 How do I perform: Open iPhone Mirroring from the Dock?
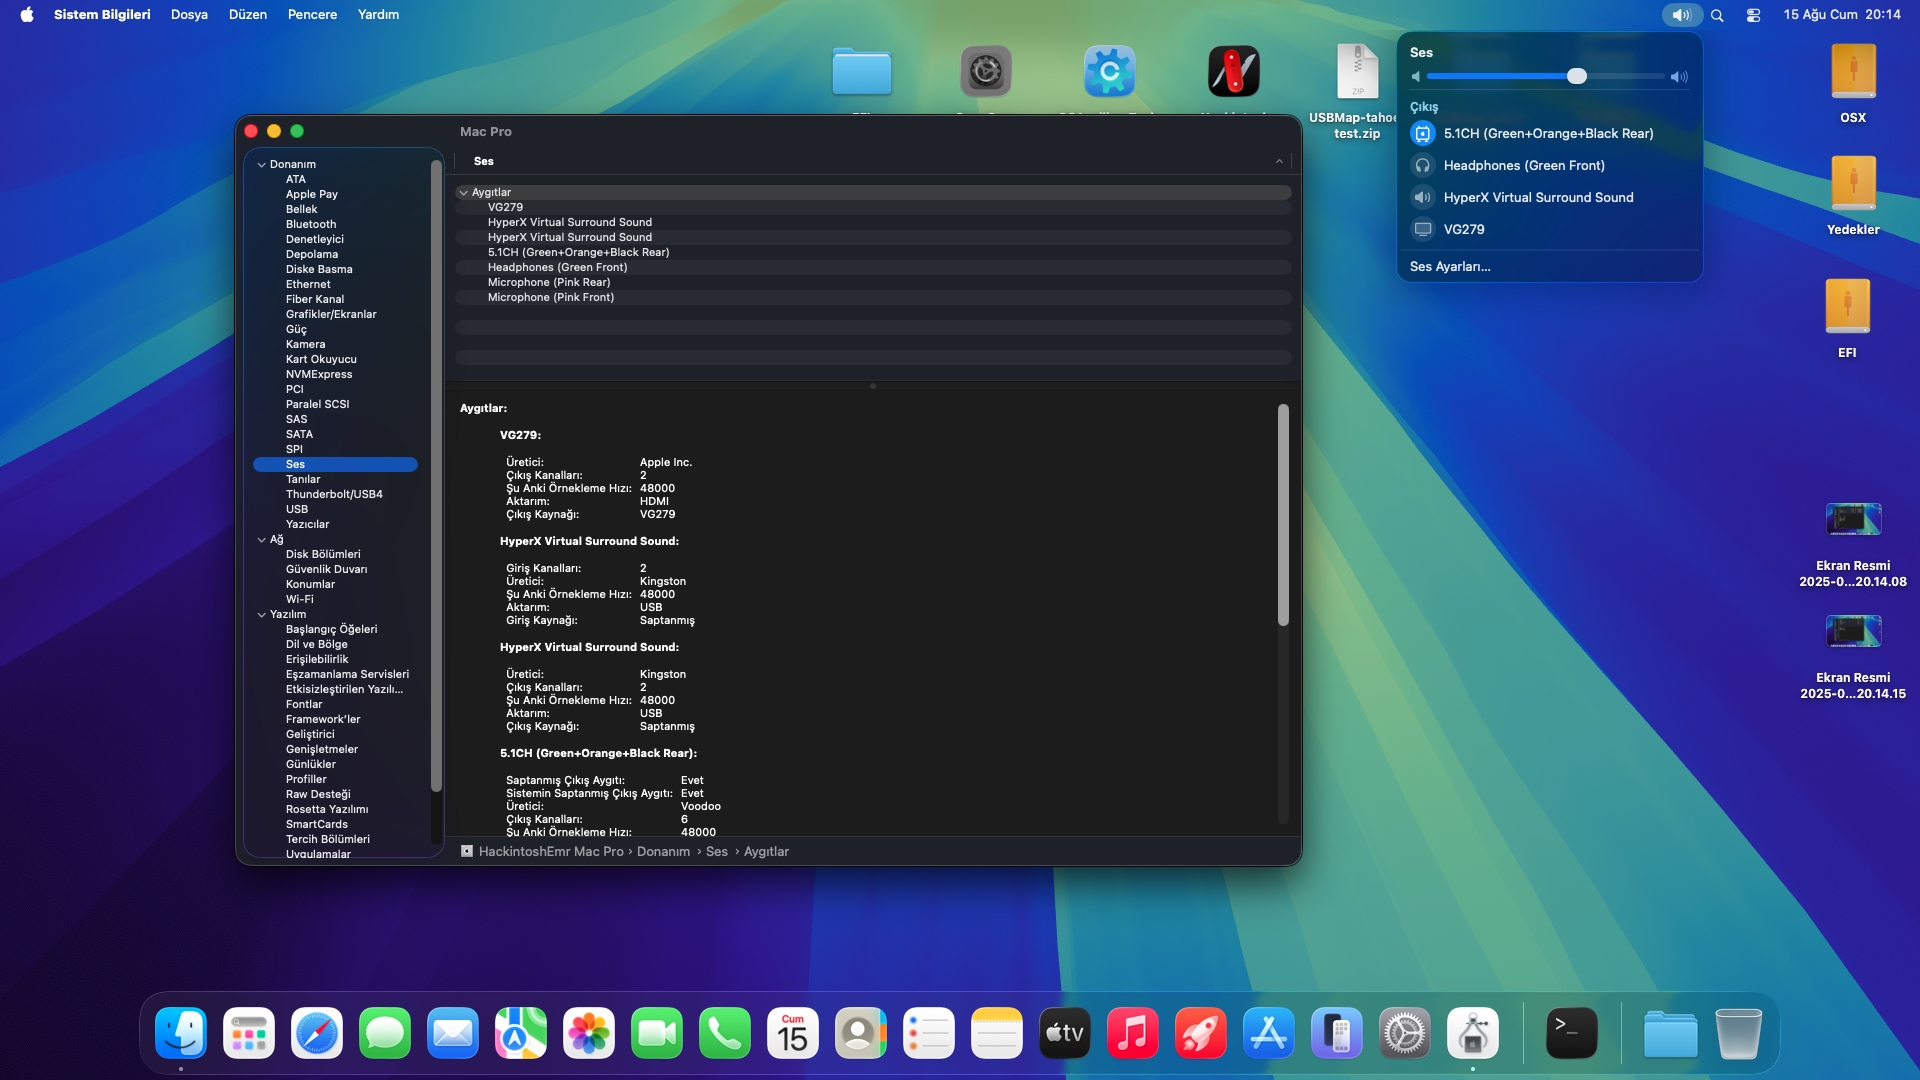tap(1336, 1032)
